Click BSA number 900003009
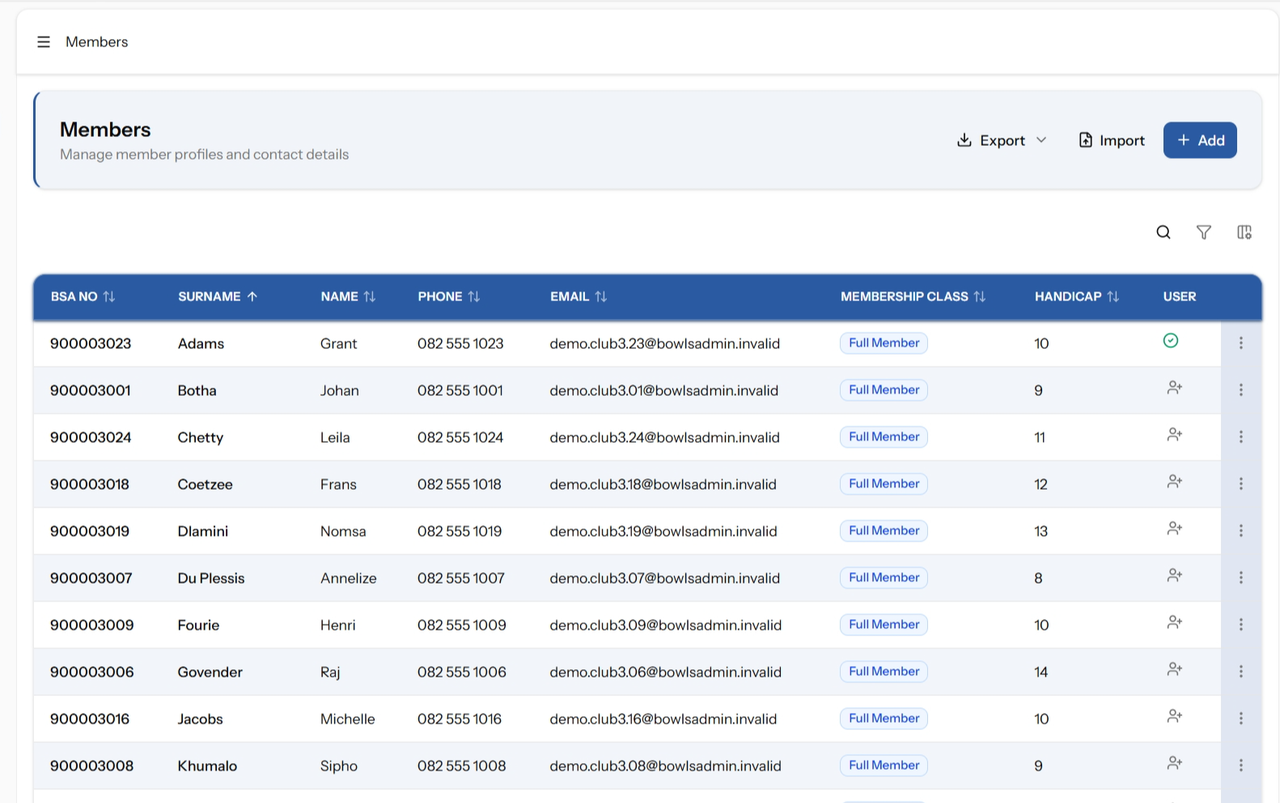Screen dimensions: 1280x803 [92, 625]
